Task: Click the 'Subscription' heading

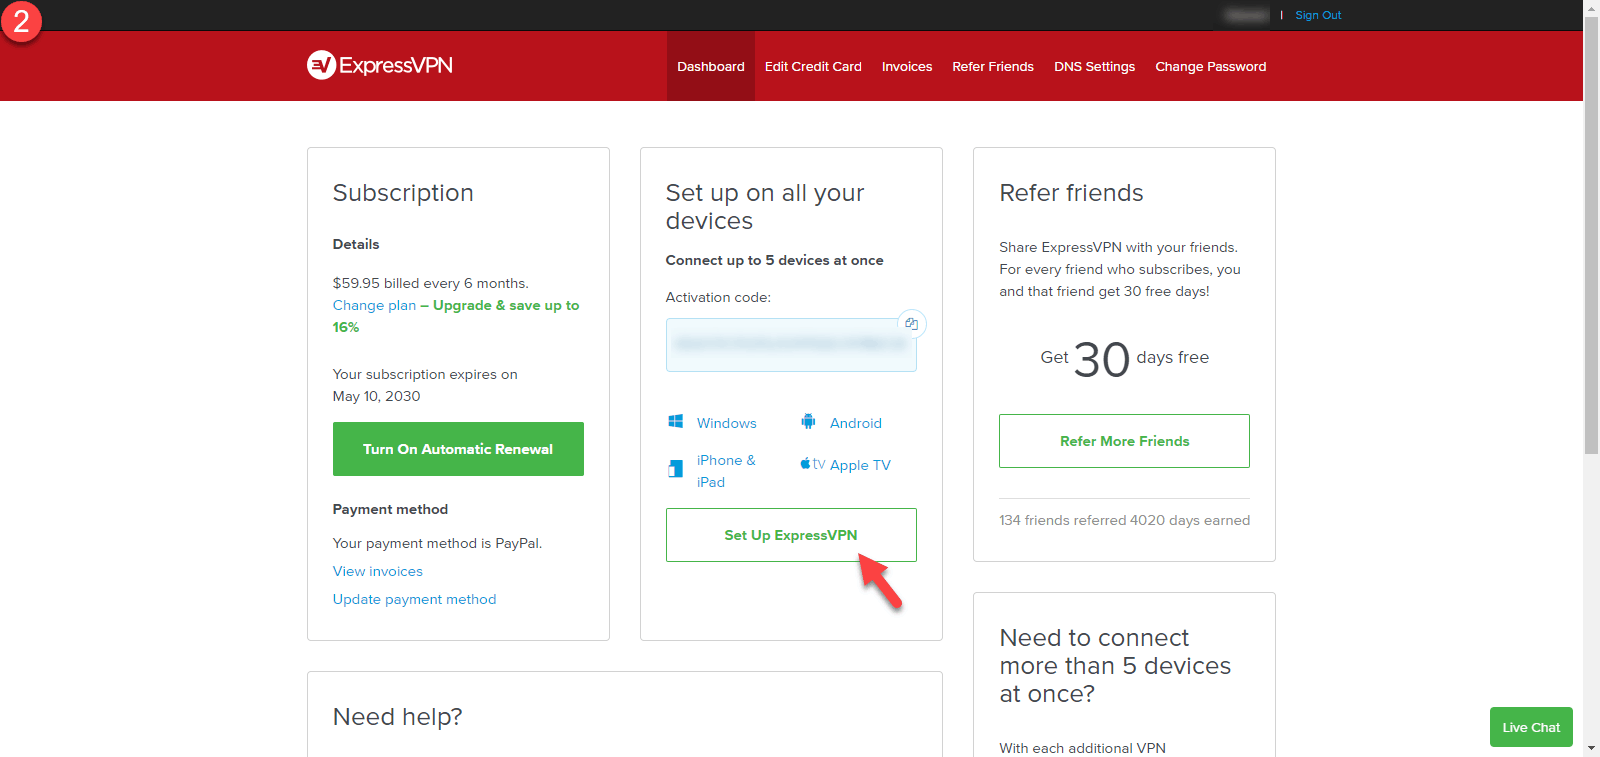Action: [x=403, y=193]
